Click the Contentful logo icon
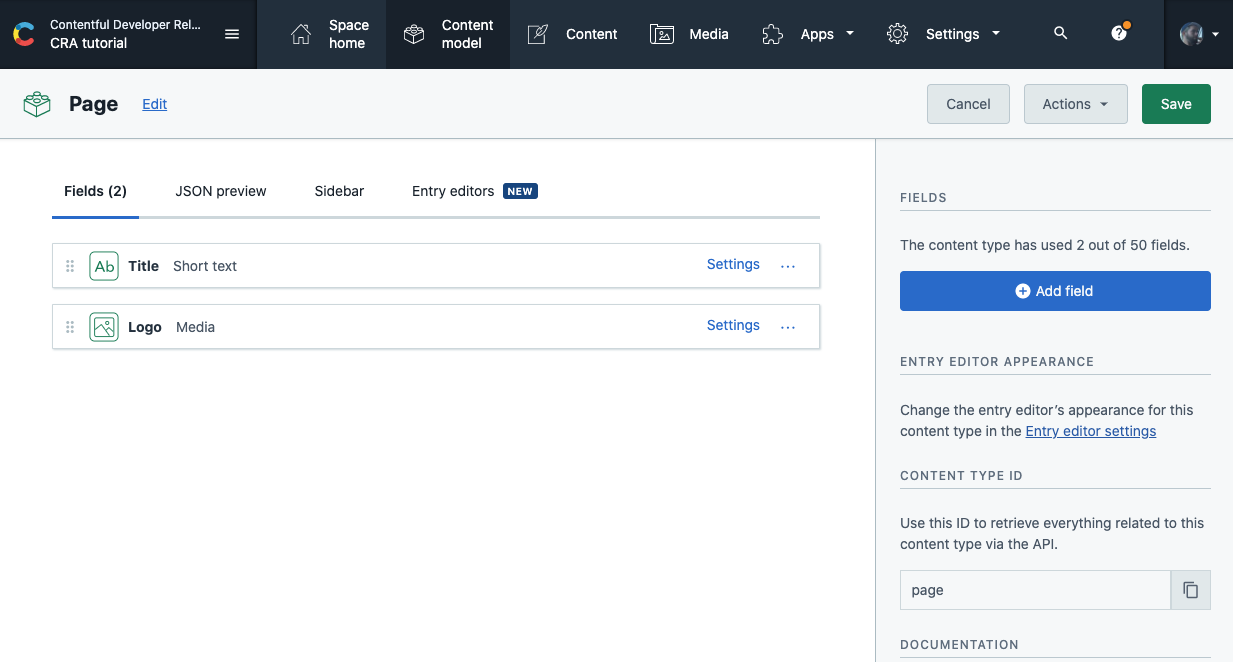This screenshot has height=662, width=1233. click(22, 33)
